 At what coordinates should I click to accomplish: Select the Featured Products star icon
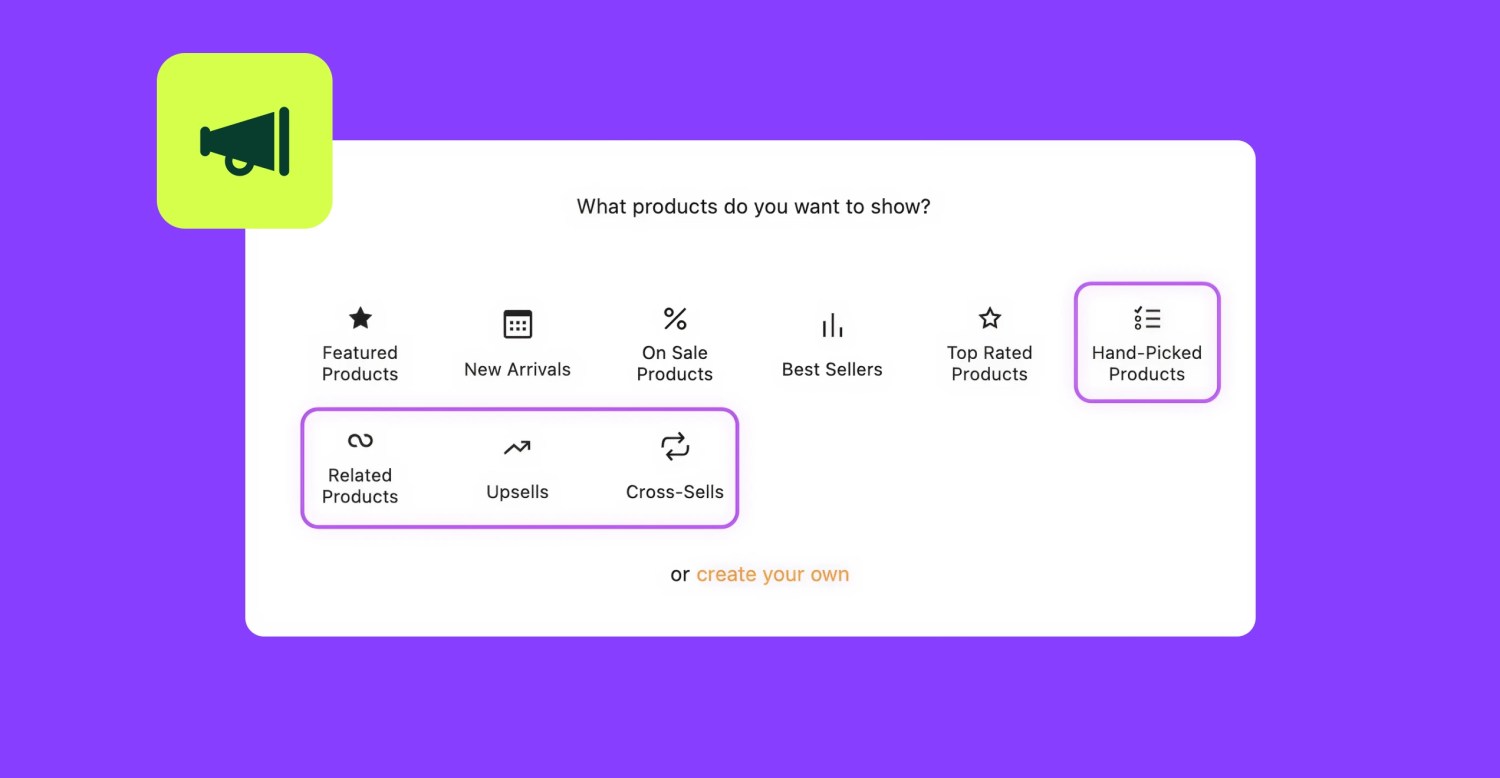(x=359, y=317)
